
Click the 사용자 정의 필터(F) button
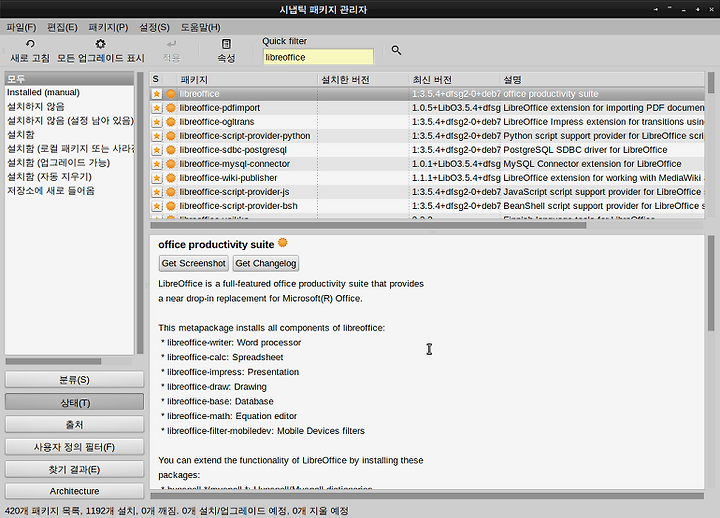click(x=74, y=447)
